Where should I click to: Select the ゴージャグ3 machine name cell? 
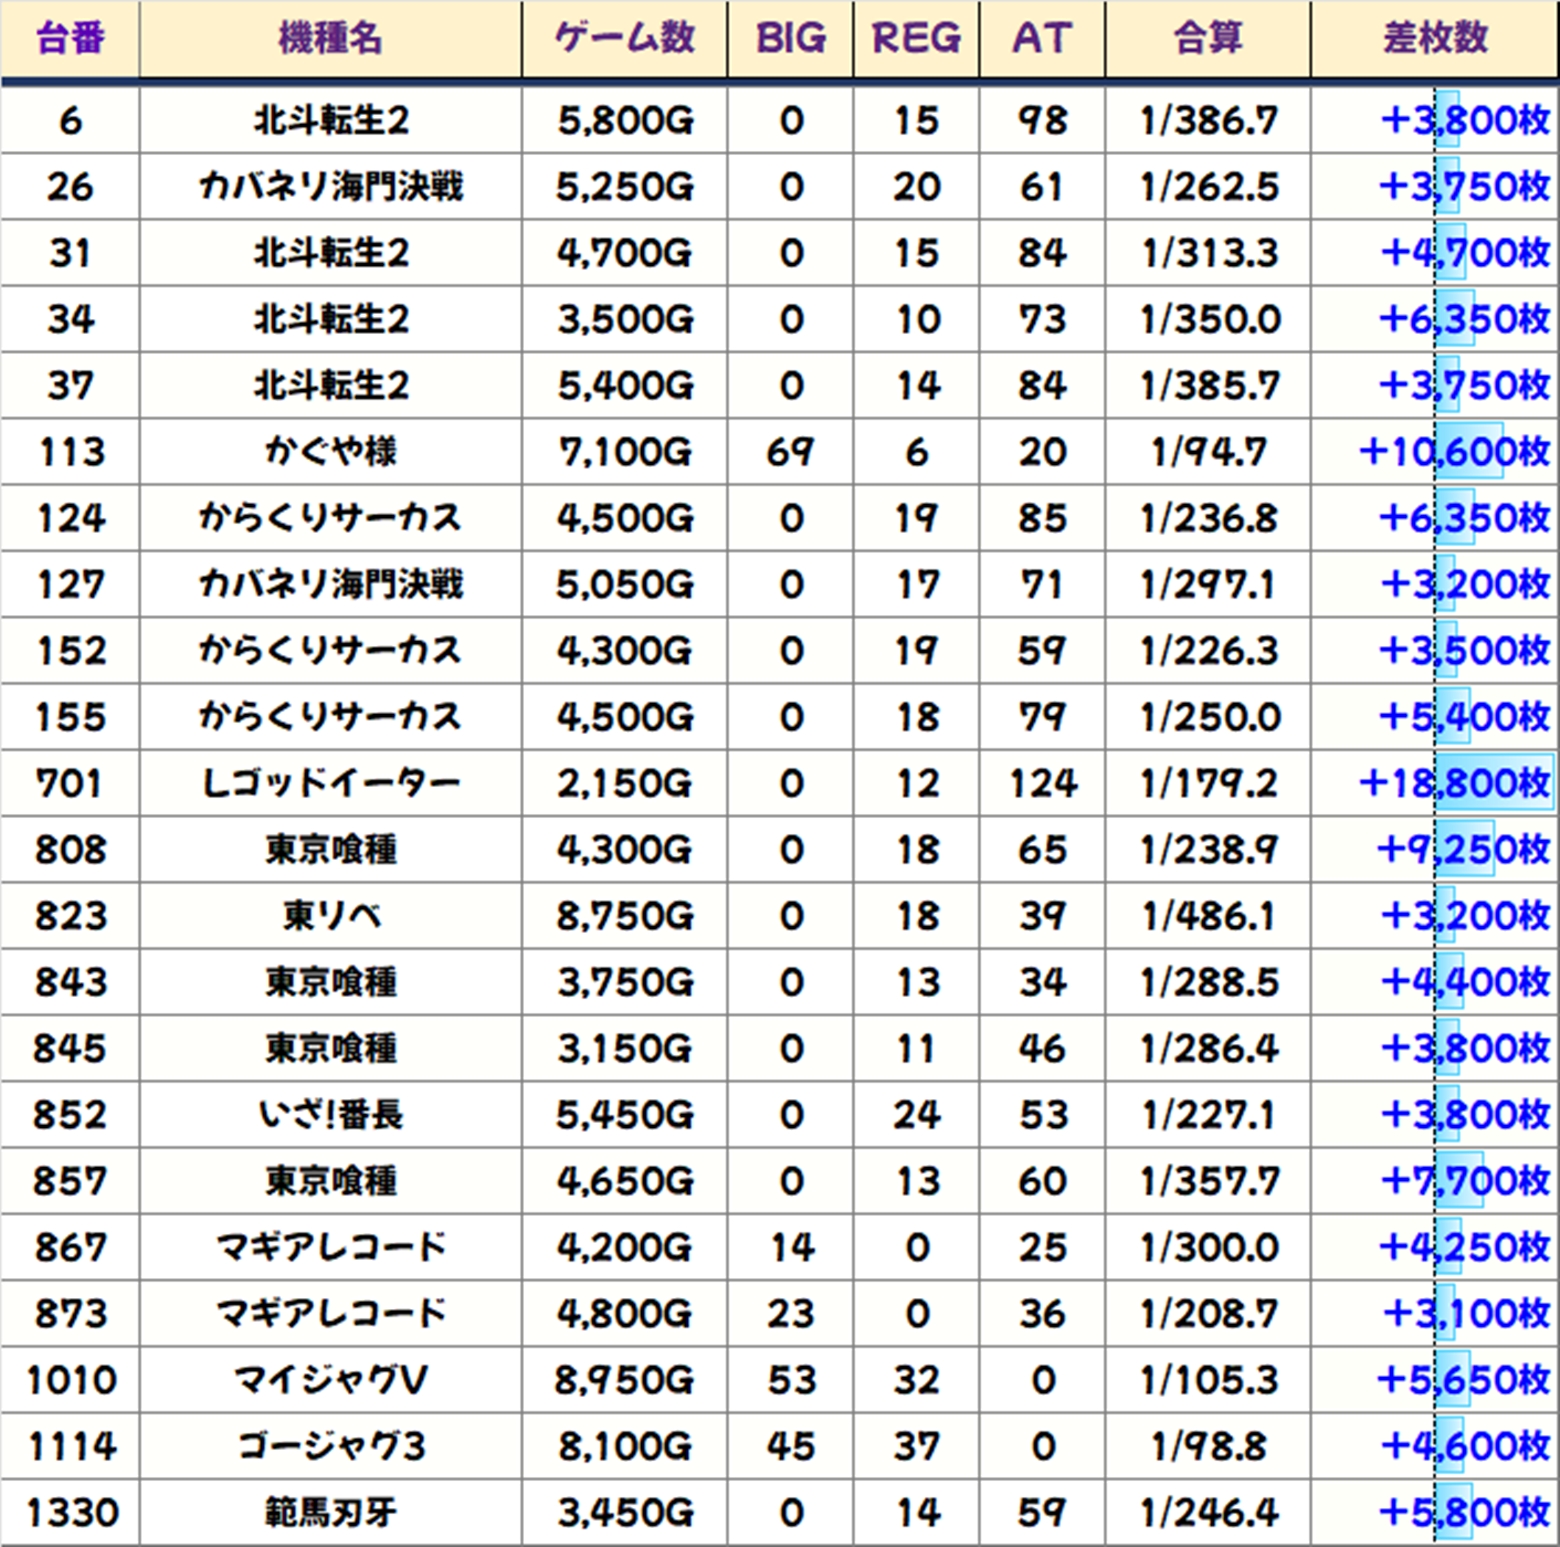330,1446
